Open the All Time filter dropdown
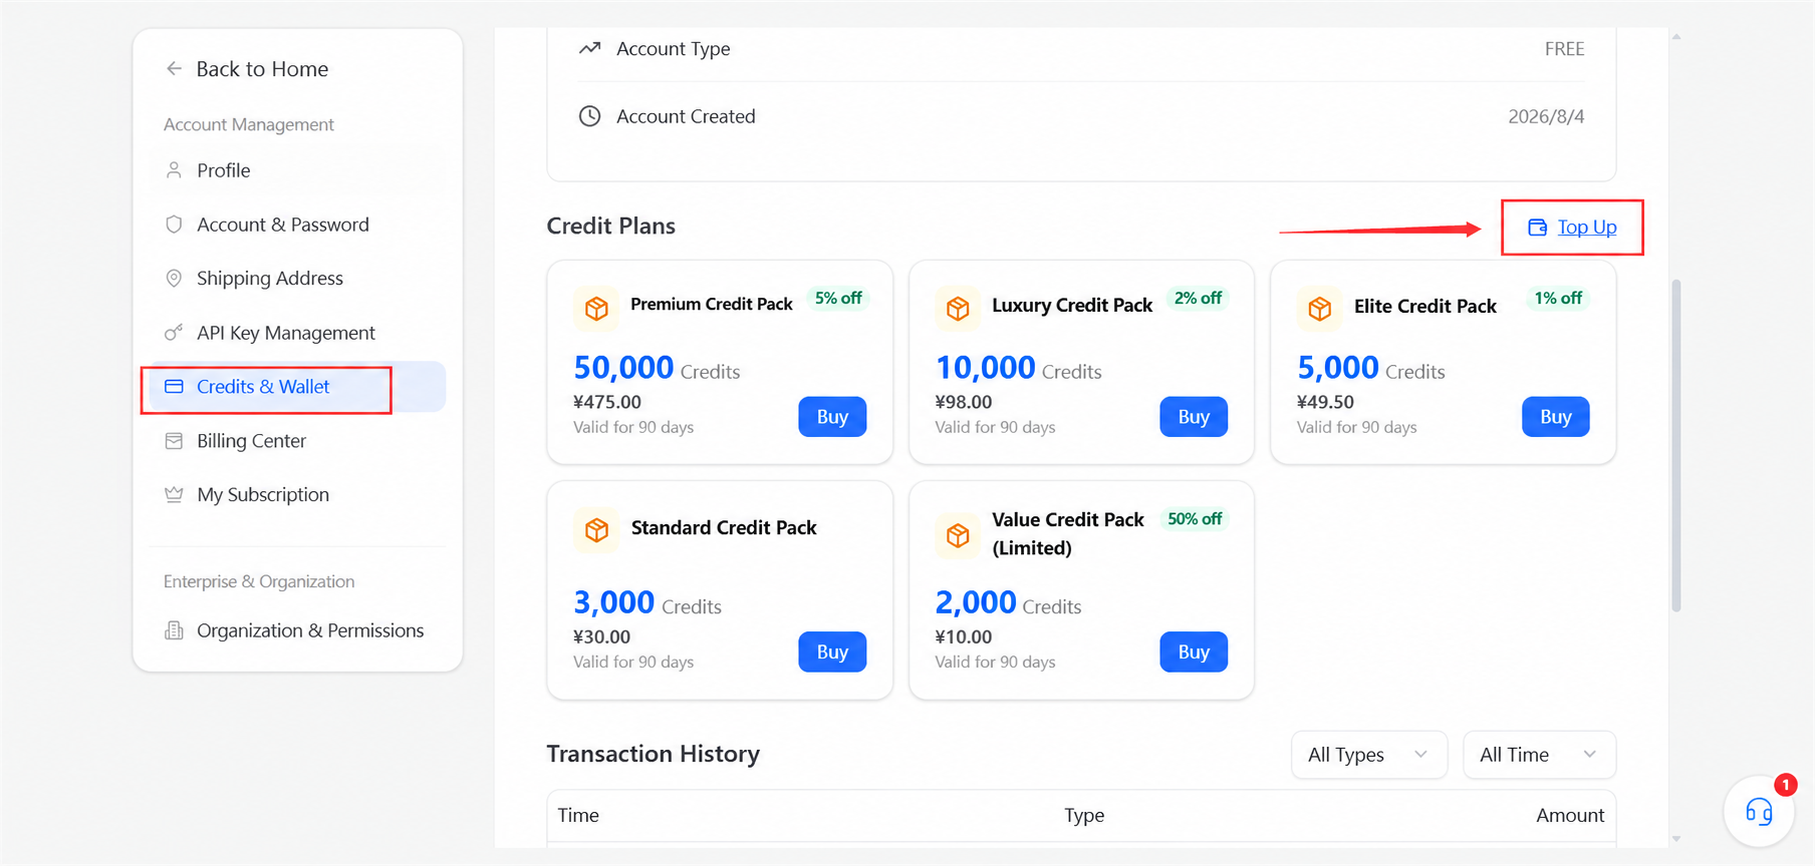1815x866 pixels. click(x=1539, y=755)
